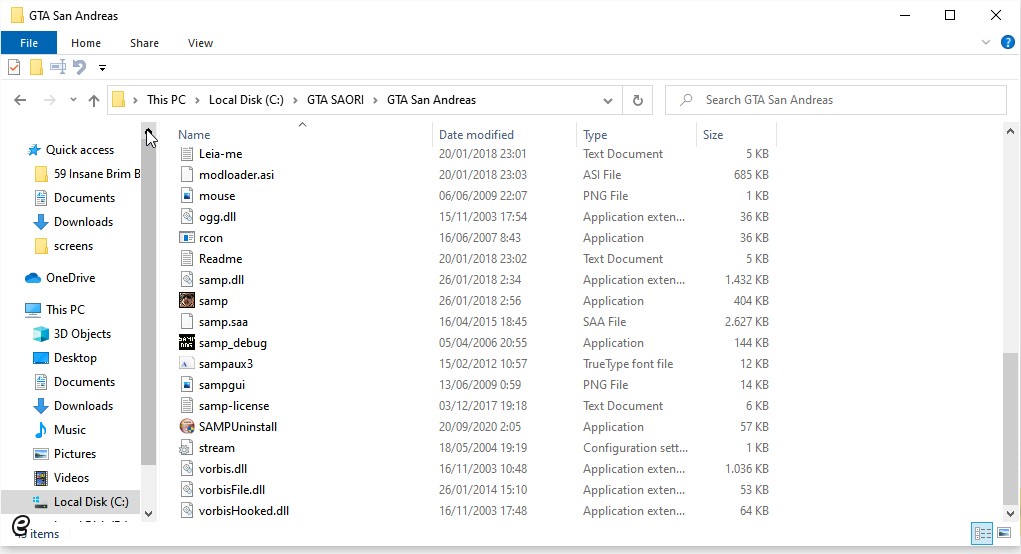This screenshot has height=554, width=1021.
Task: Click the Undo quick access icon
Action: click(79, 67)
